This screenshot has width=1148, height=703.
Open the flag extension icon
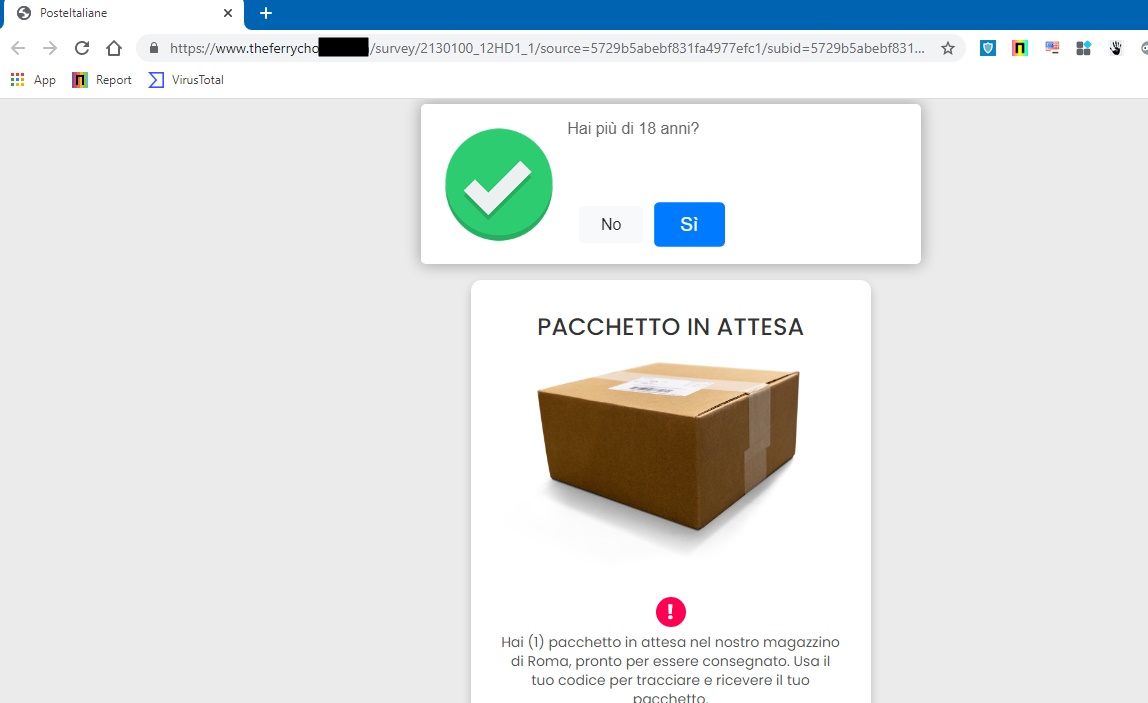click(1051, 48)
